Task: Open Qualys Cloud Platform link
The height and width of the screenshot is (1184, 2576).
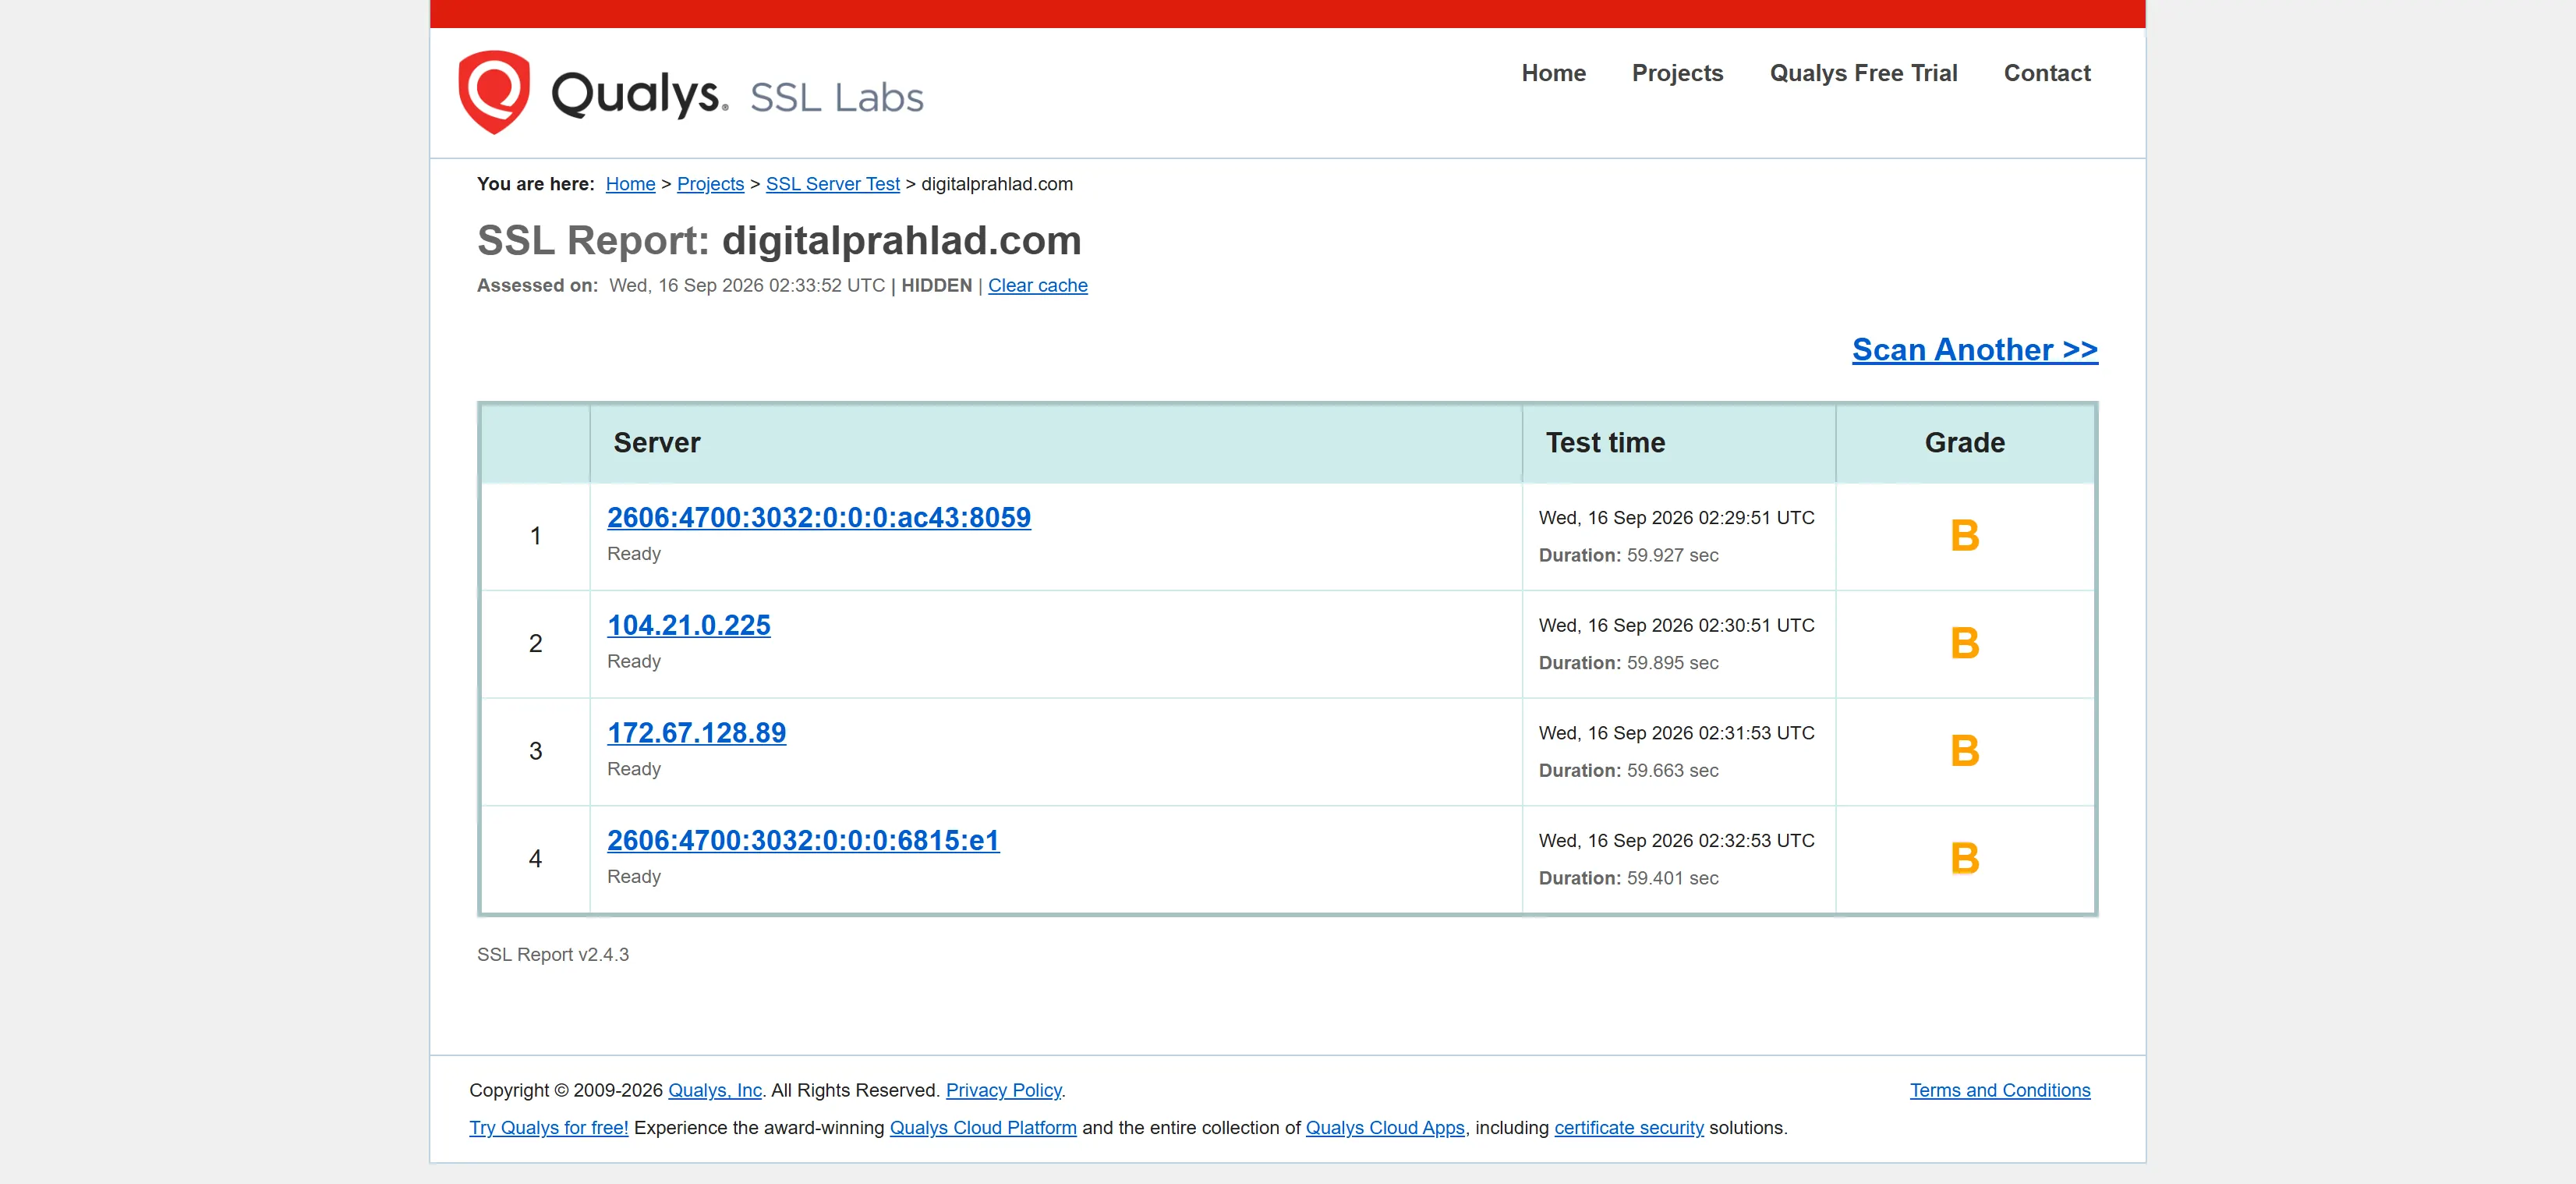Action: pyautogui.click(x=982, y=1127)
